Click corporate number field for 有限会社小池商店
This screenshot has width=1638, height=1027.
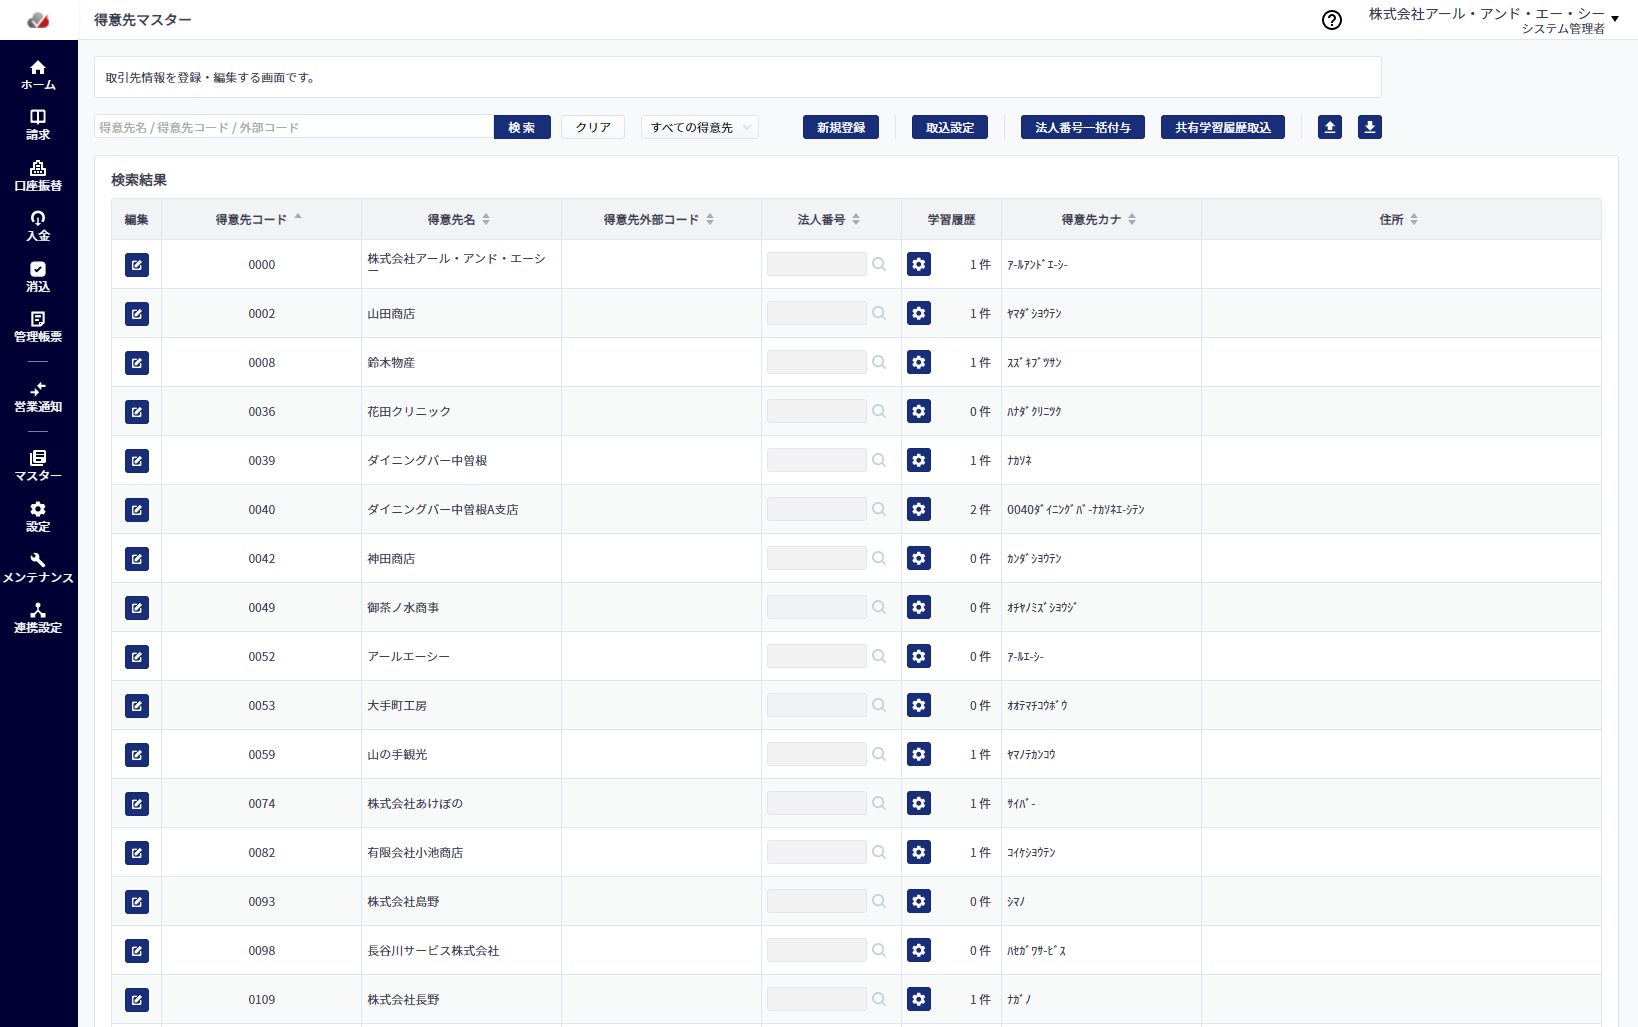click(x=817, y=852)
